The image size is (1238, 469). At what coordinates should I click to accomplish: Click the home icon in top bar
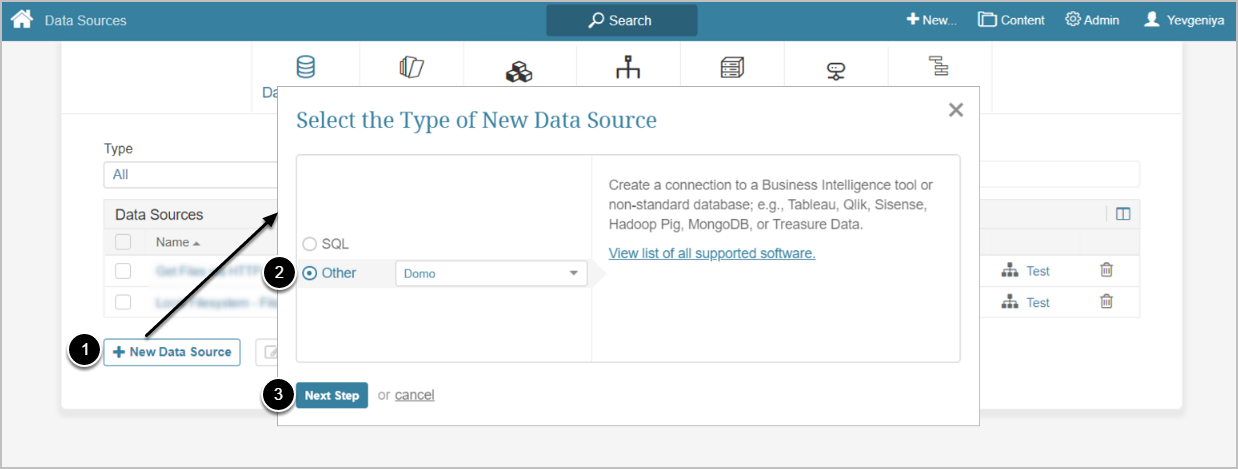(x=22, y=19)
